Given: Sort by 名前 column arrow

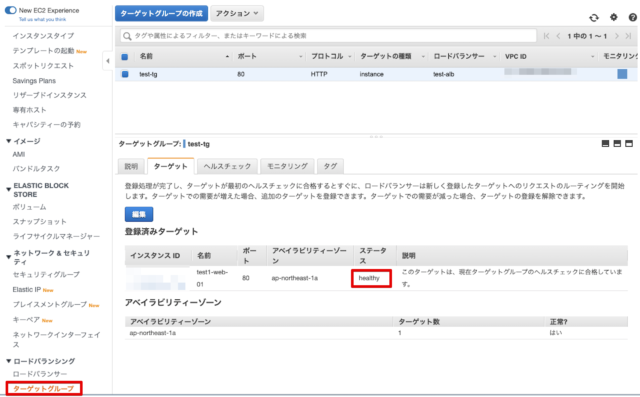Looking at the screenshot, I should pyautogui.click(x=227, y=56).
